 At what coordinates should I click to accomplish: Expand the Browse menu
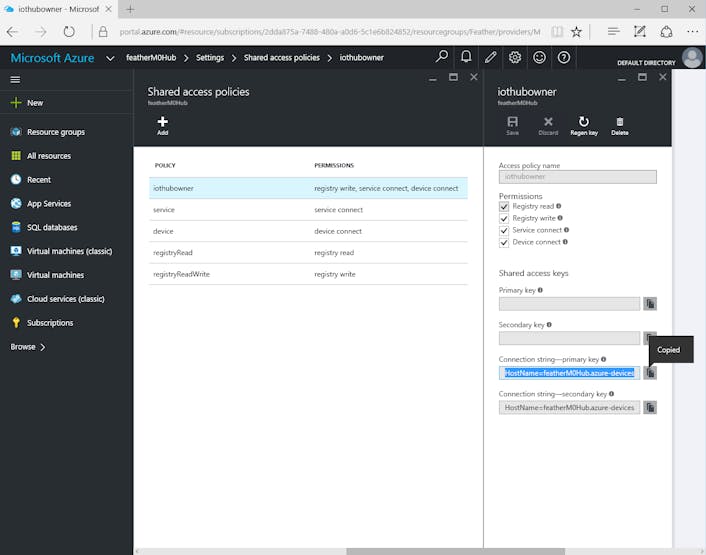pyautogui.click(x=28, y=347)
